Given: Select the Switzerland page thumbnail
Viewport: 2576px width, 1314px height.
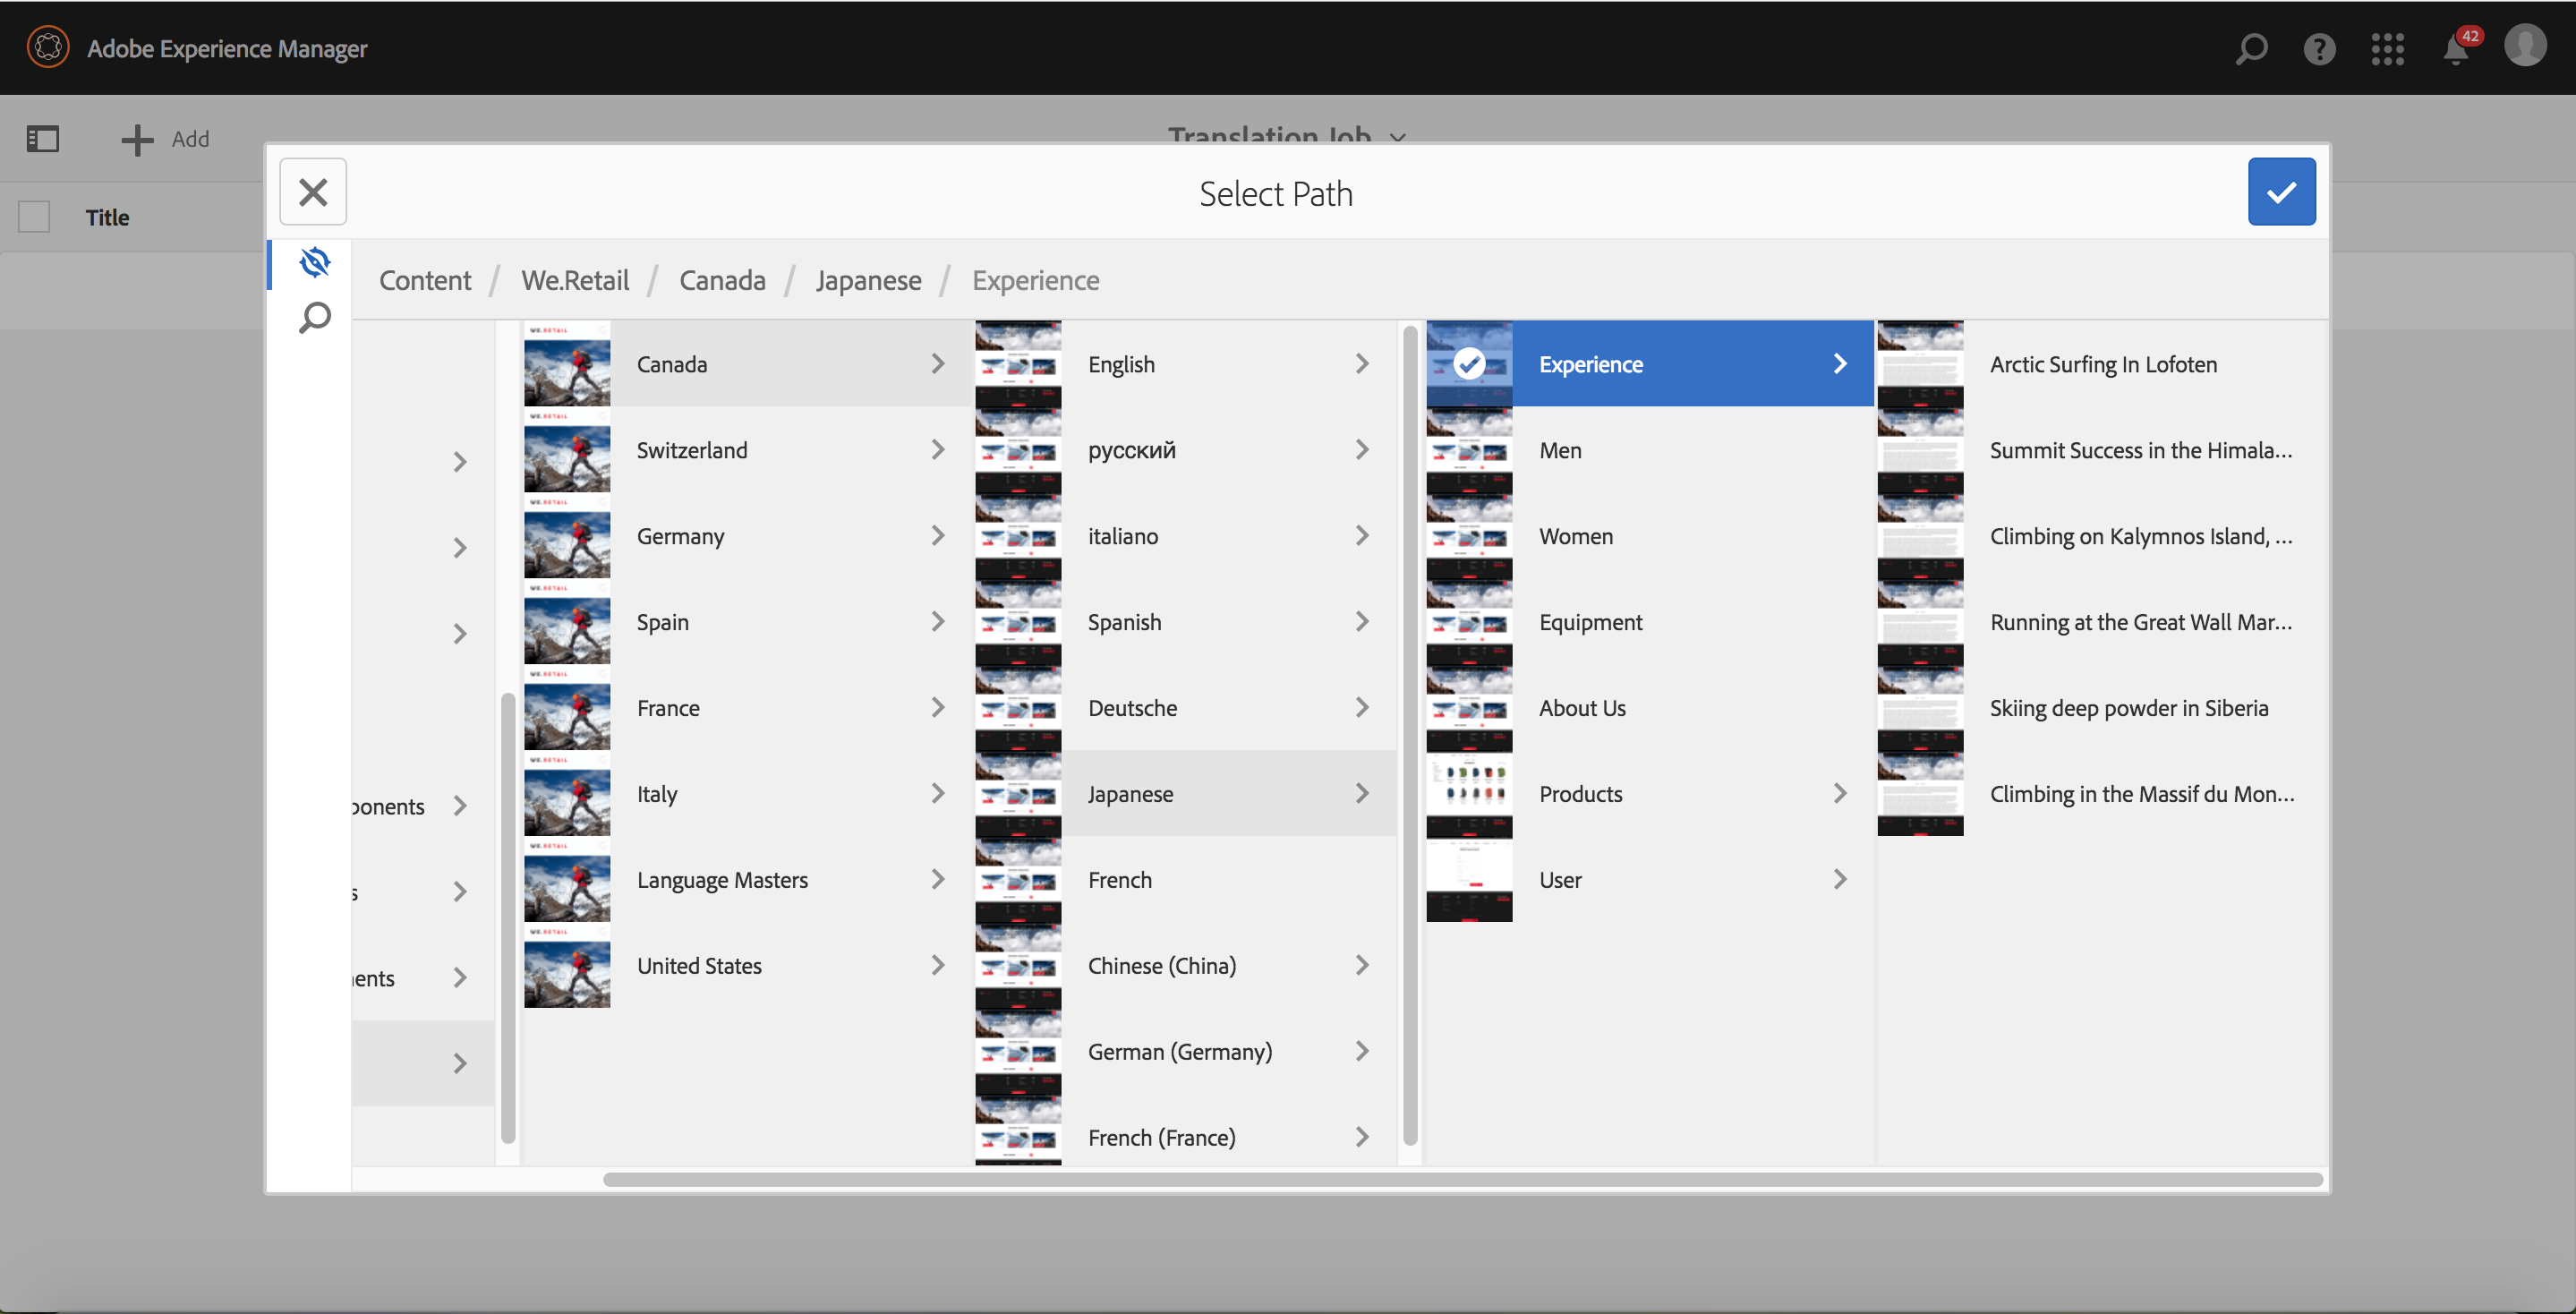Looking at the screenshot, I should point(567,449).
